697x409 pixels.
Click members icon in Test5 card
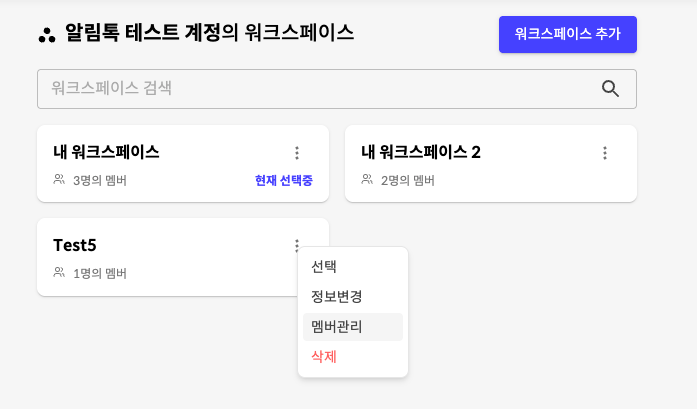tap(59, 273)
